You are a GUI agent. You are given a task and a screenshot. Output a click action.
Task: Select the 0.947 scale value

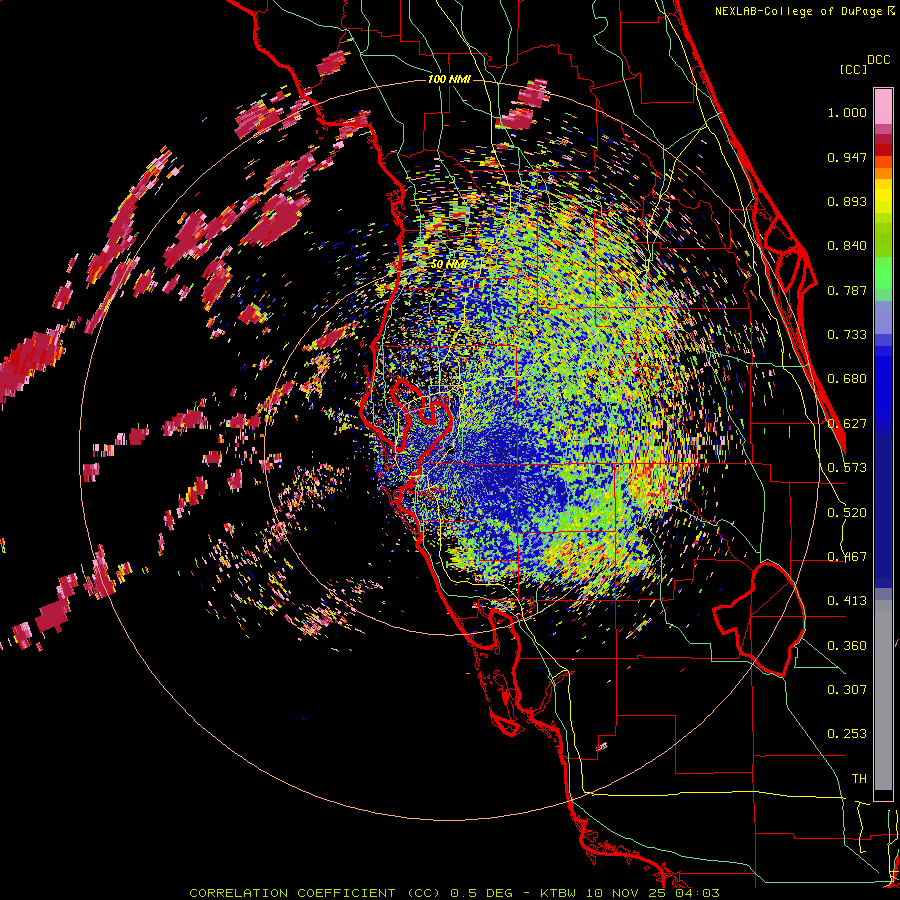tap(847, 157)
